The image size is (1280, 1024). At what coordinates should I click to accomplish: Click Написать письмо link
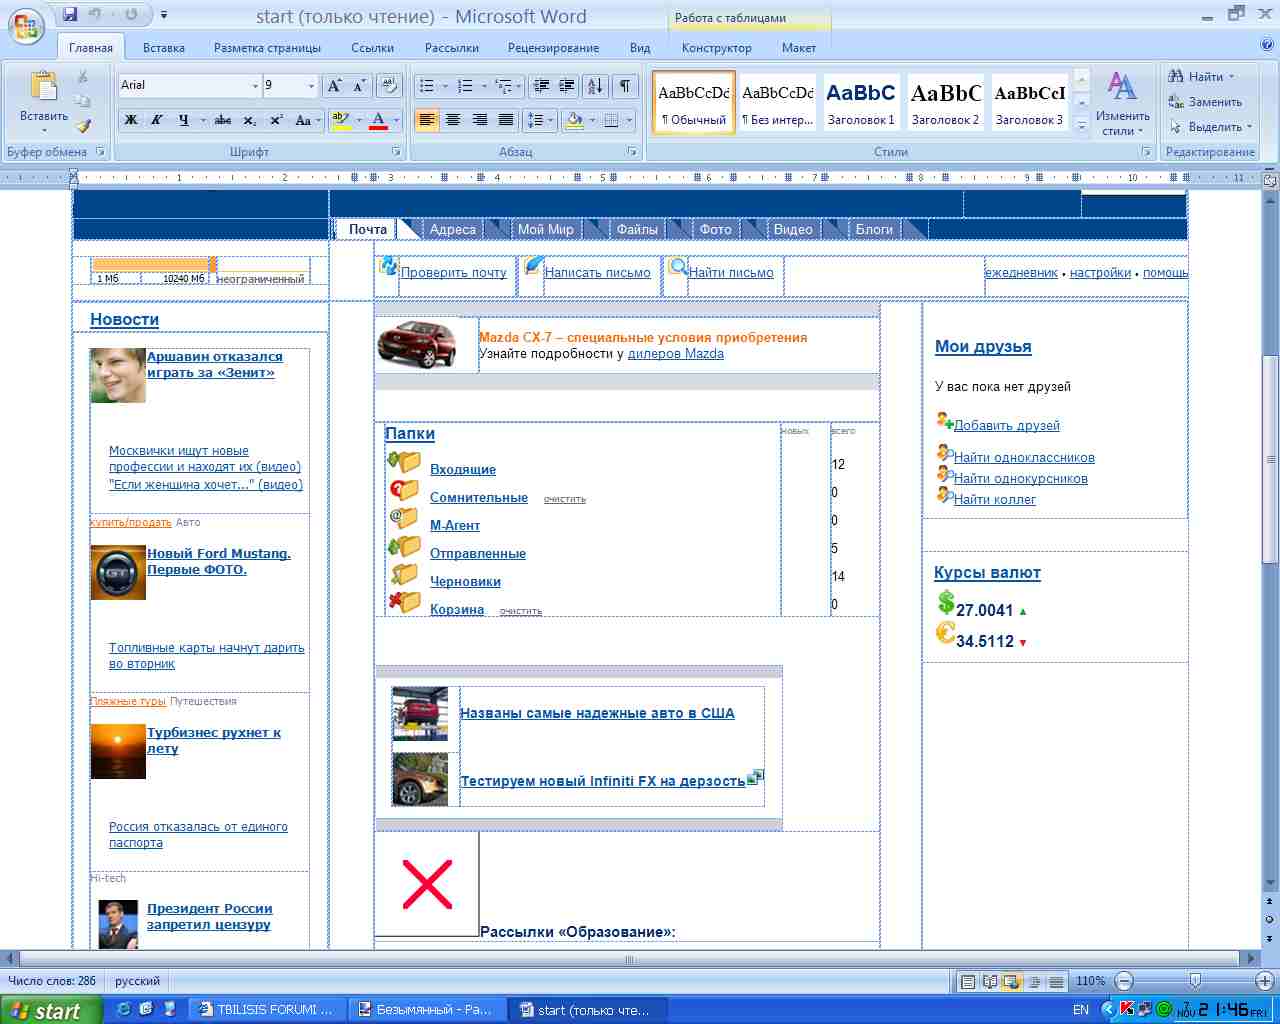coord(597,272)
